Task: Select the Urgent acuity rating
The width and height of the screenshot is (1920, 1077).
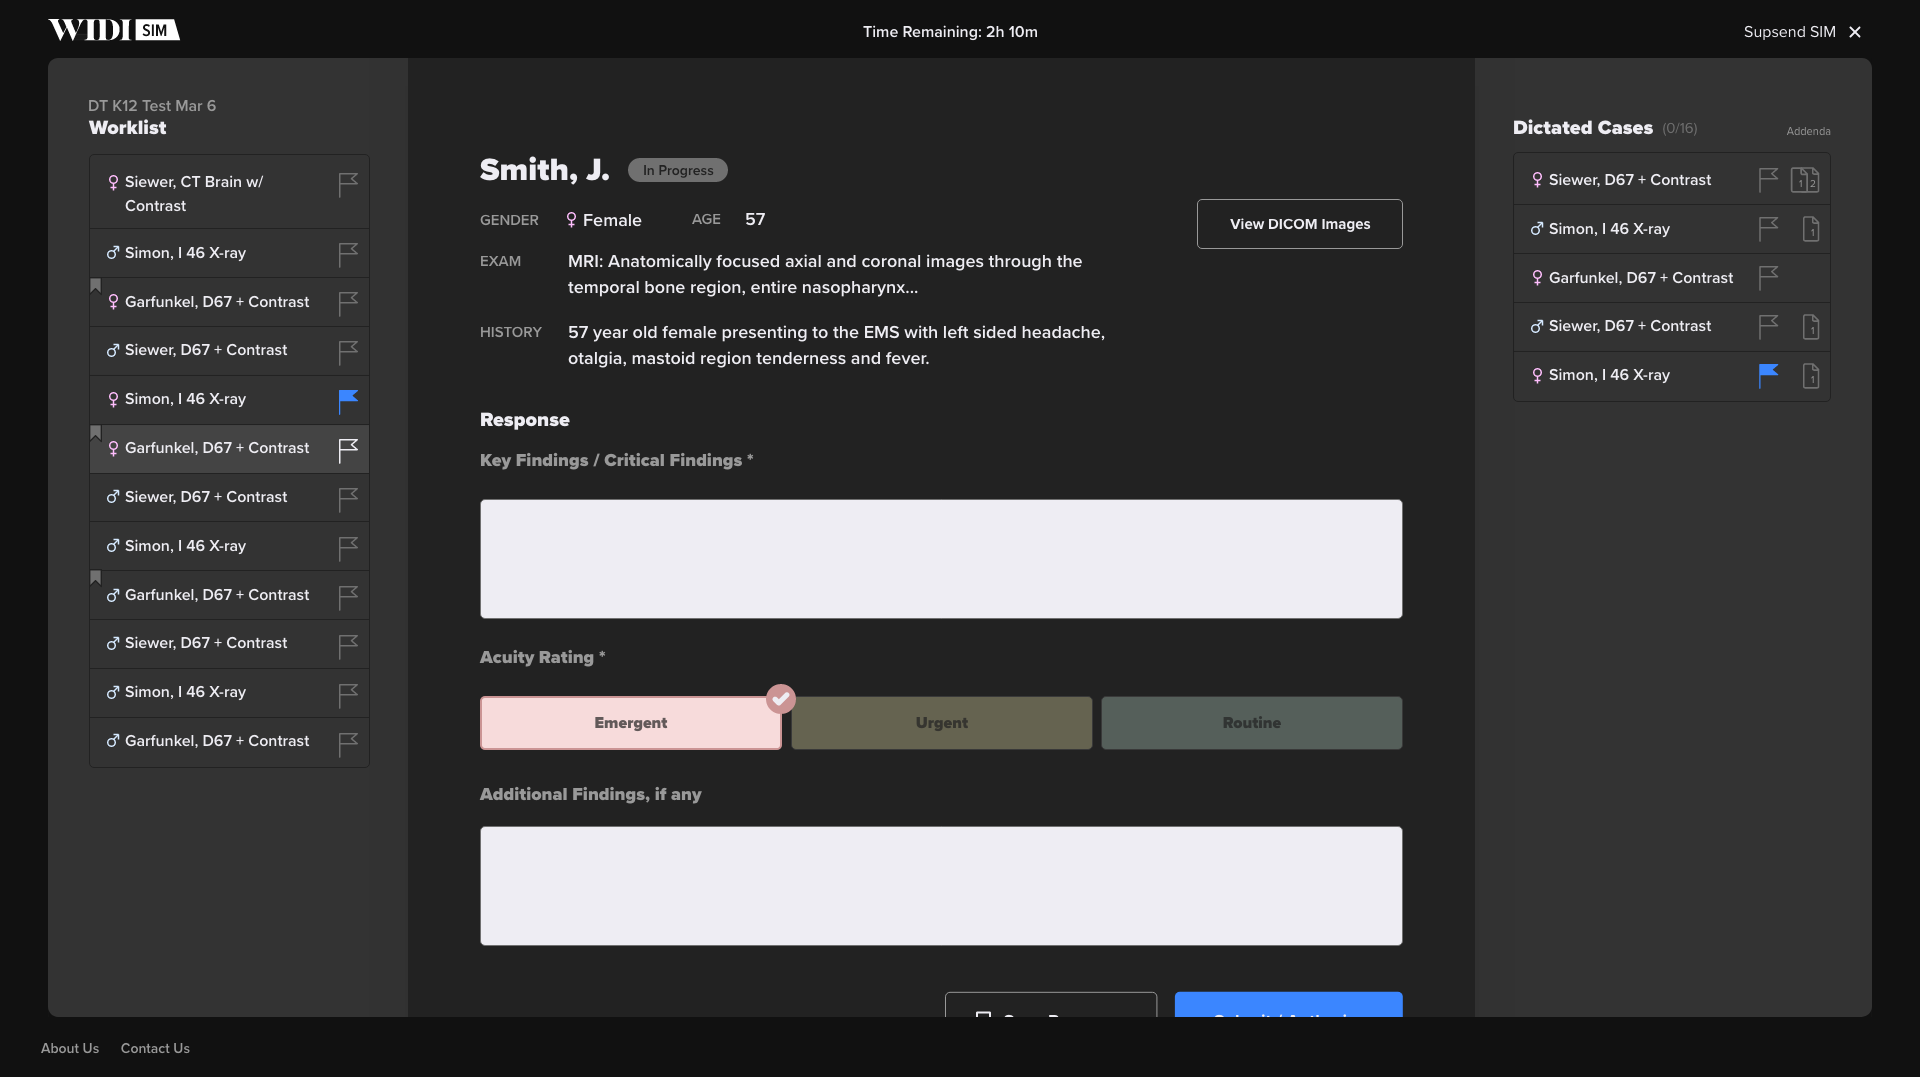Action: [941, 723]
